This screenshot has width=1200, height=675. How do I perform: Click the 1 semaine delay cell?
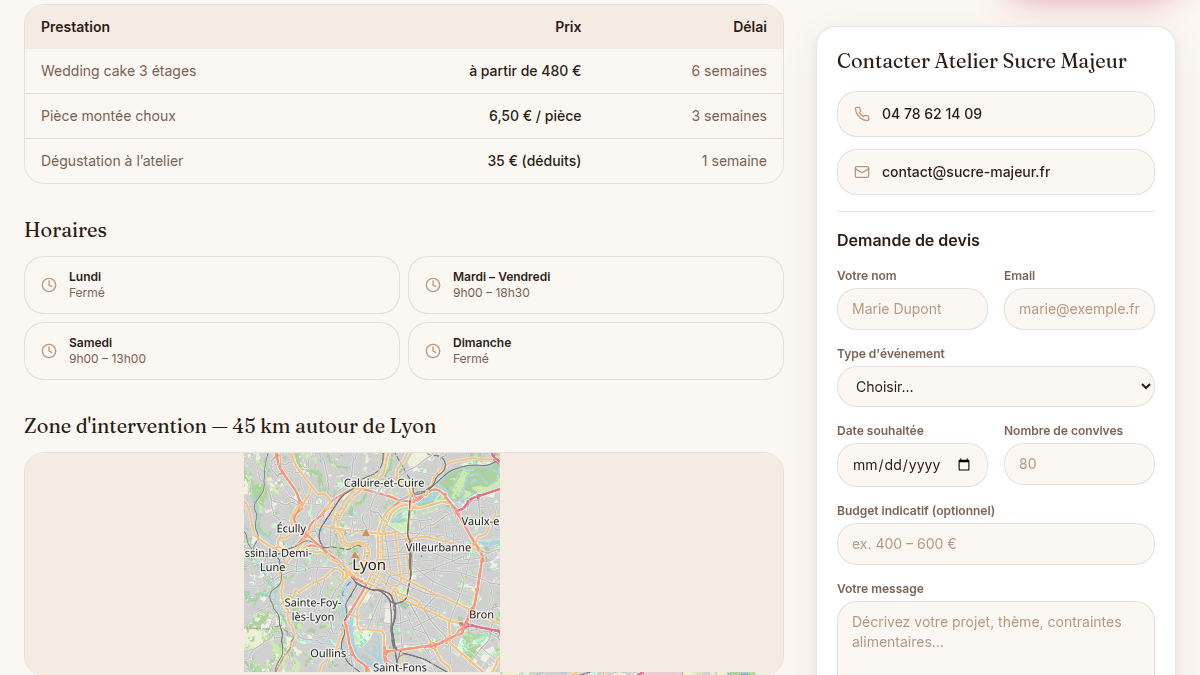[x=734, y=161]
